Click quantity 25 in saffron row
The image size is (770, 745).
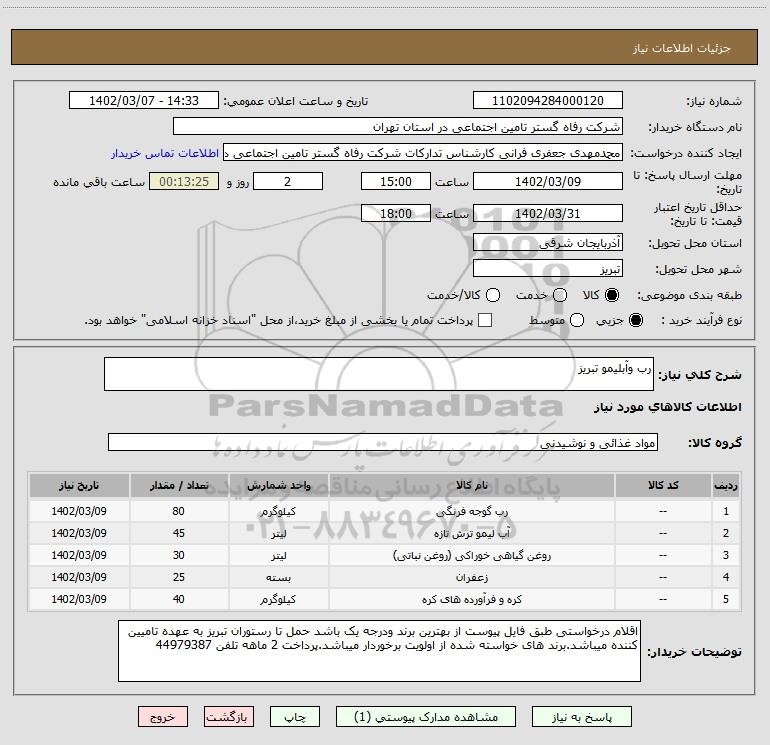pyautogui.click(x=178, y=578)
